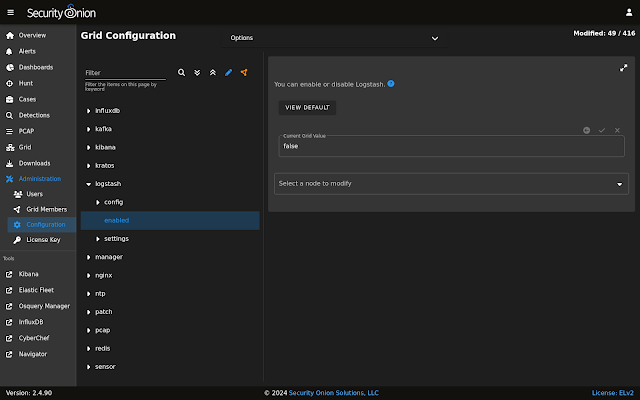The image size is (640, 400).
Task: Cancel the edit with the X icon
Action: tap(617, 130)
